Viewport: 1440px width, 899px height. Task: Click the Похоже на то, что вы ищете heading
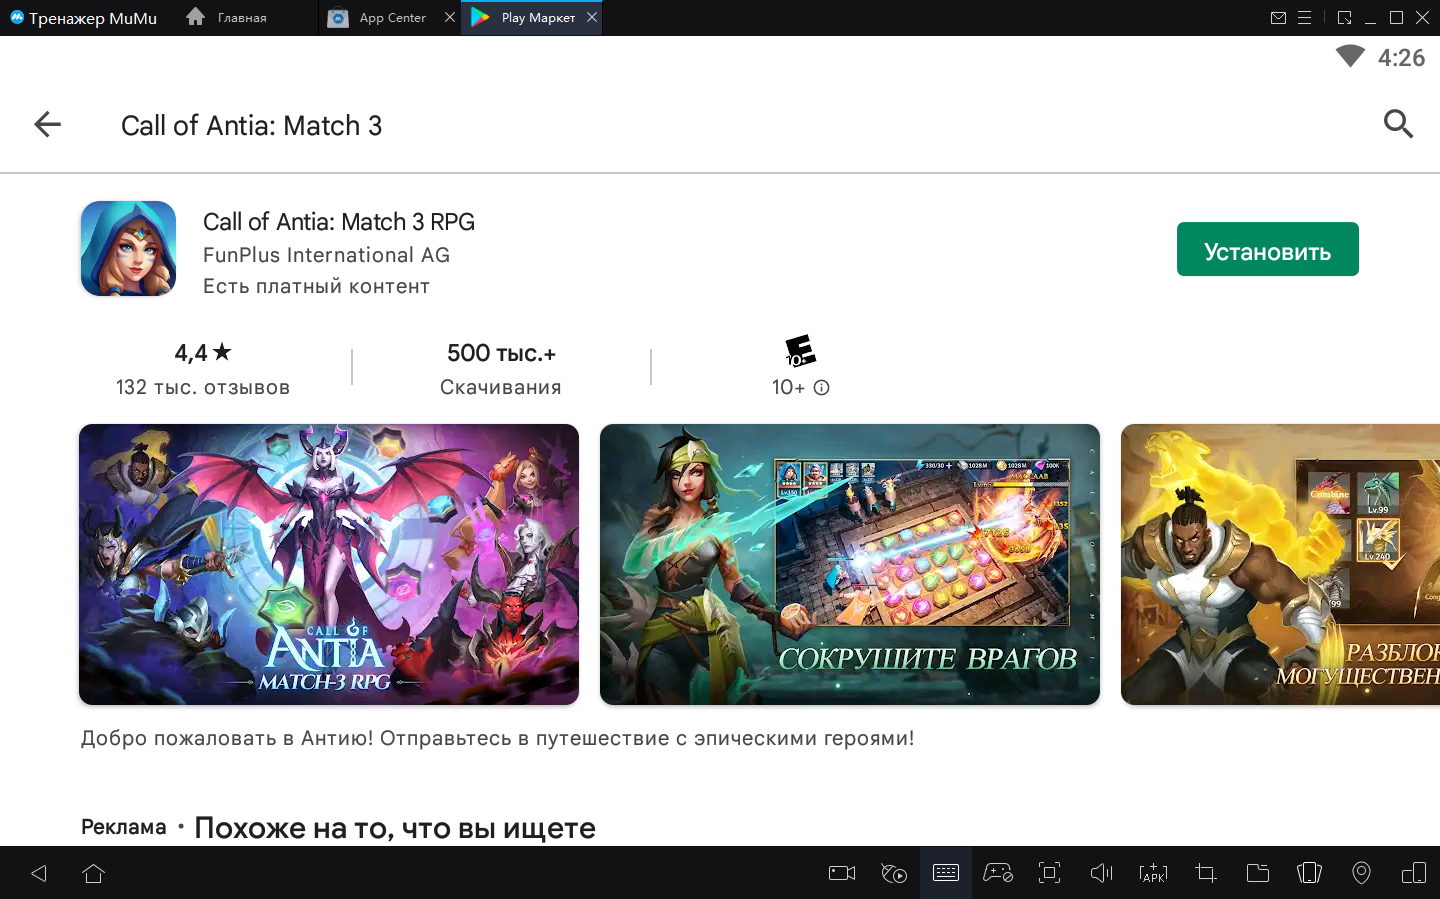[x=395, y=828]
